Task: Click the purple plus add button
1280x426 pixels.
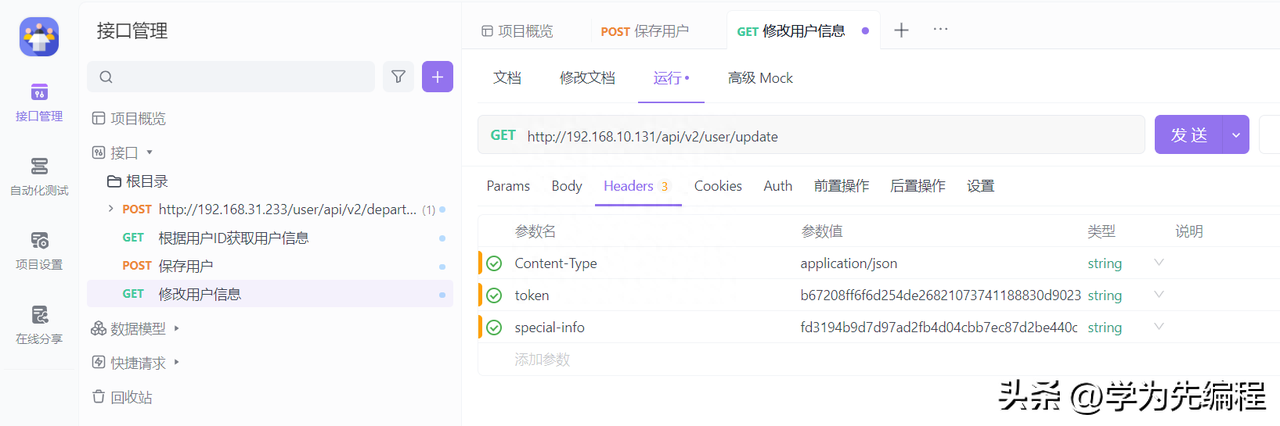Action: [x=437, y=77]
